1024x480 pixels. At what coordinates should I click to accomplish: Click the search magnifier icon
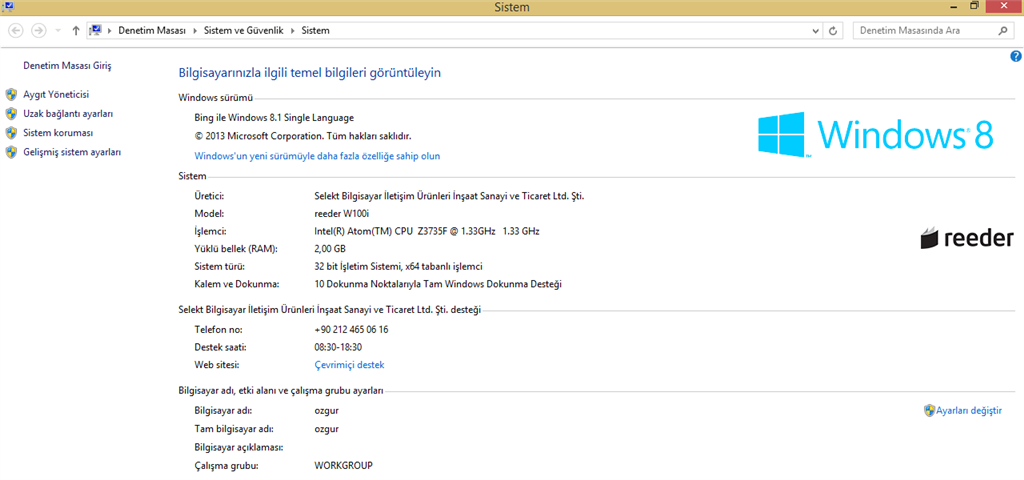(x=1002, y=31)
